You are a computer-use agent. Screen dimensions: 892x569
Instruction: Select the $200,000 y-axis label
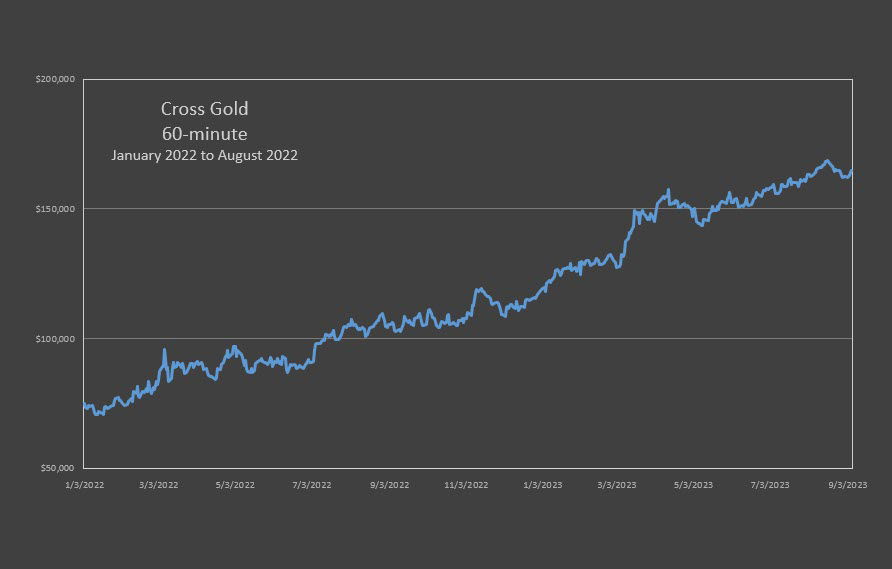55,79
